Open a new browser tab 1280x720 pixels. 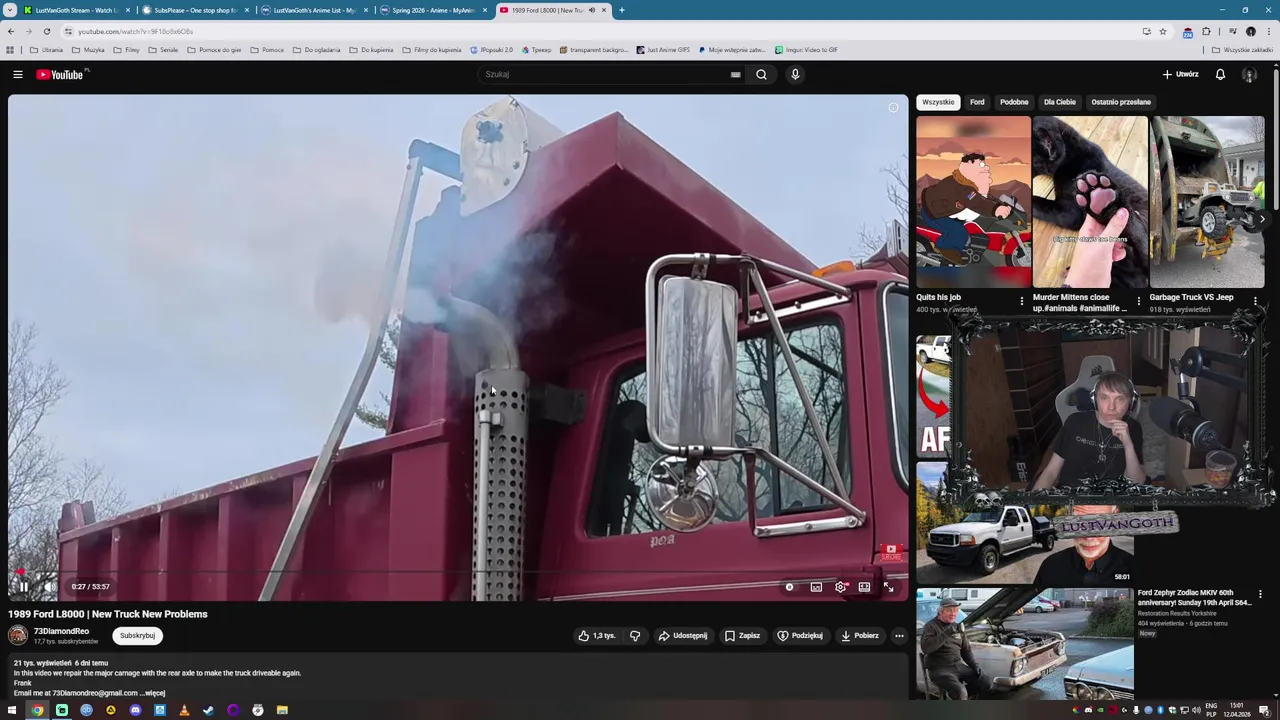click(621, 10)
